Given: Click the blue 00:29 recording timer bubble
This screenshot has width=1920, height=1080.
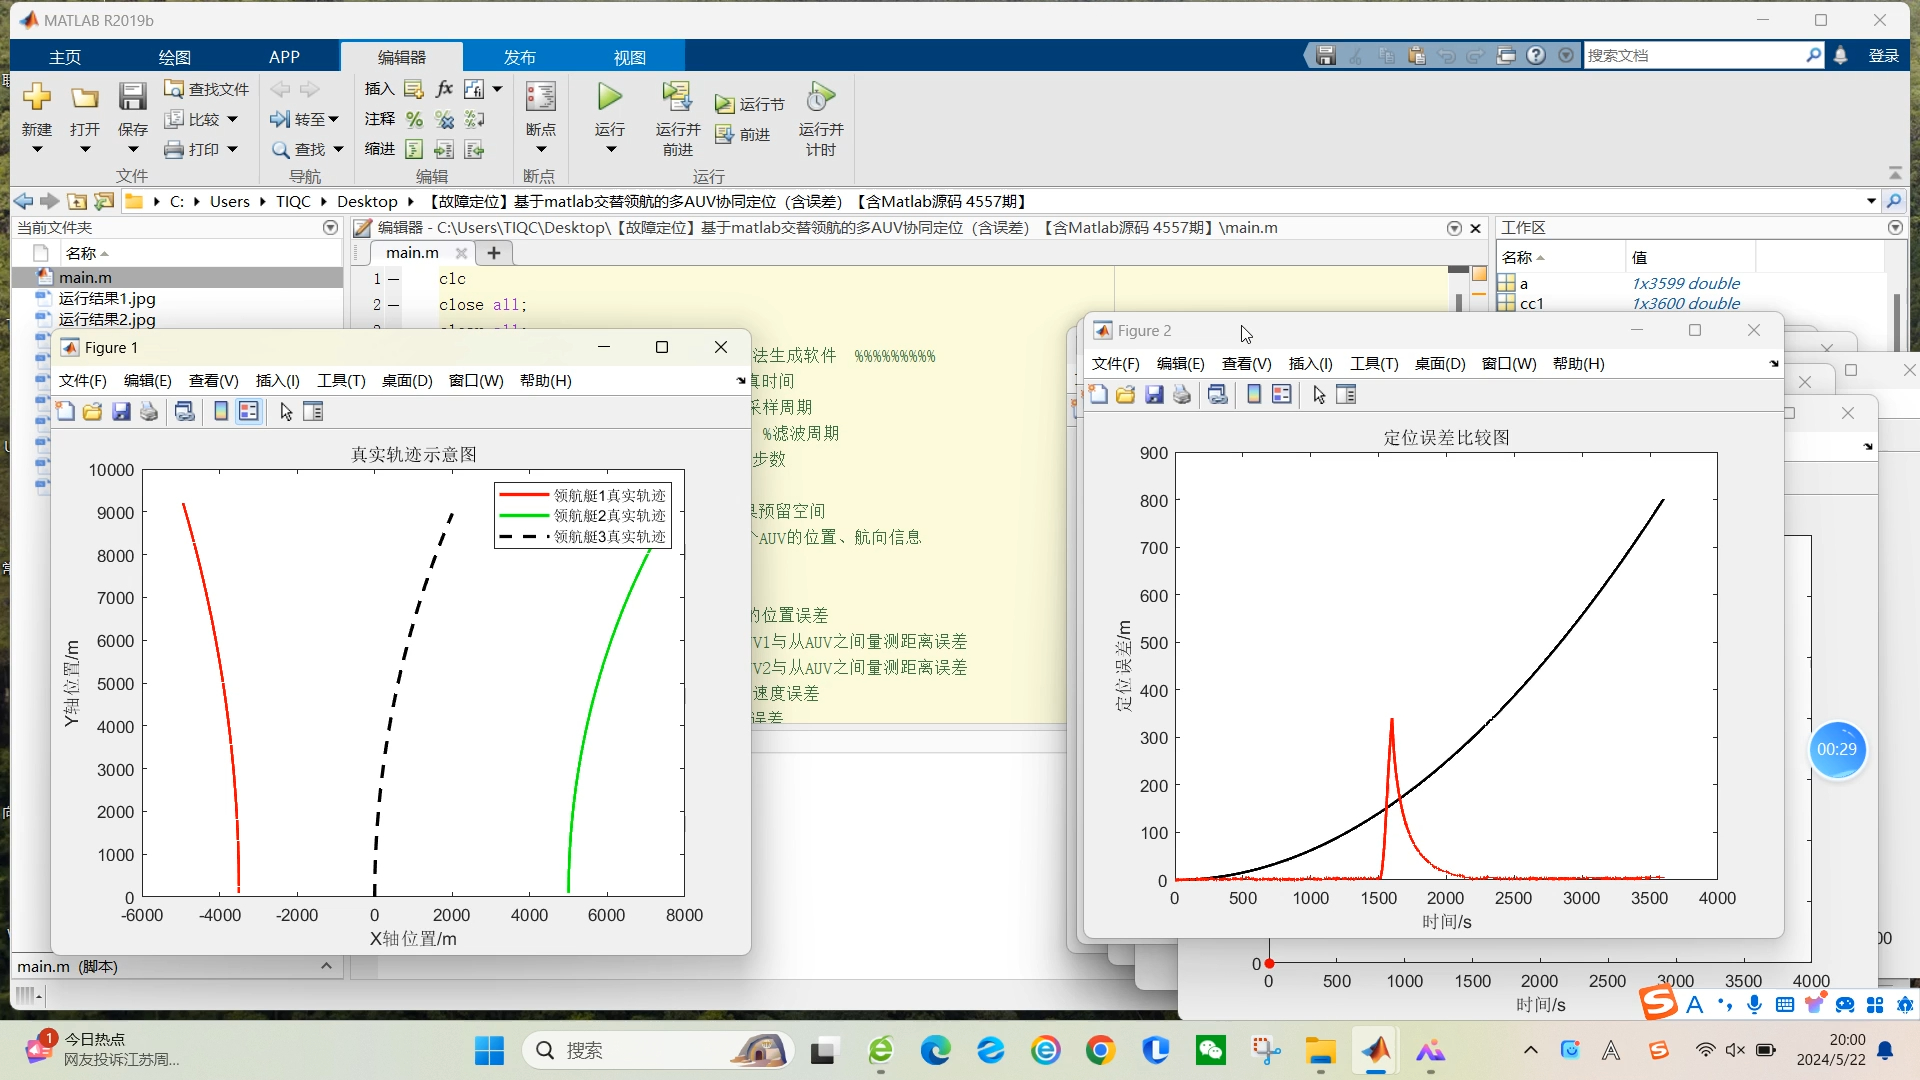Looking at the screenshot, I should [1836, 749].
